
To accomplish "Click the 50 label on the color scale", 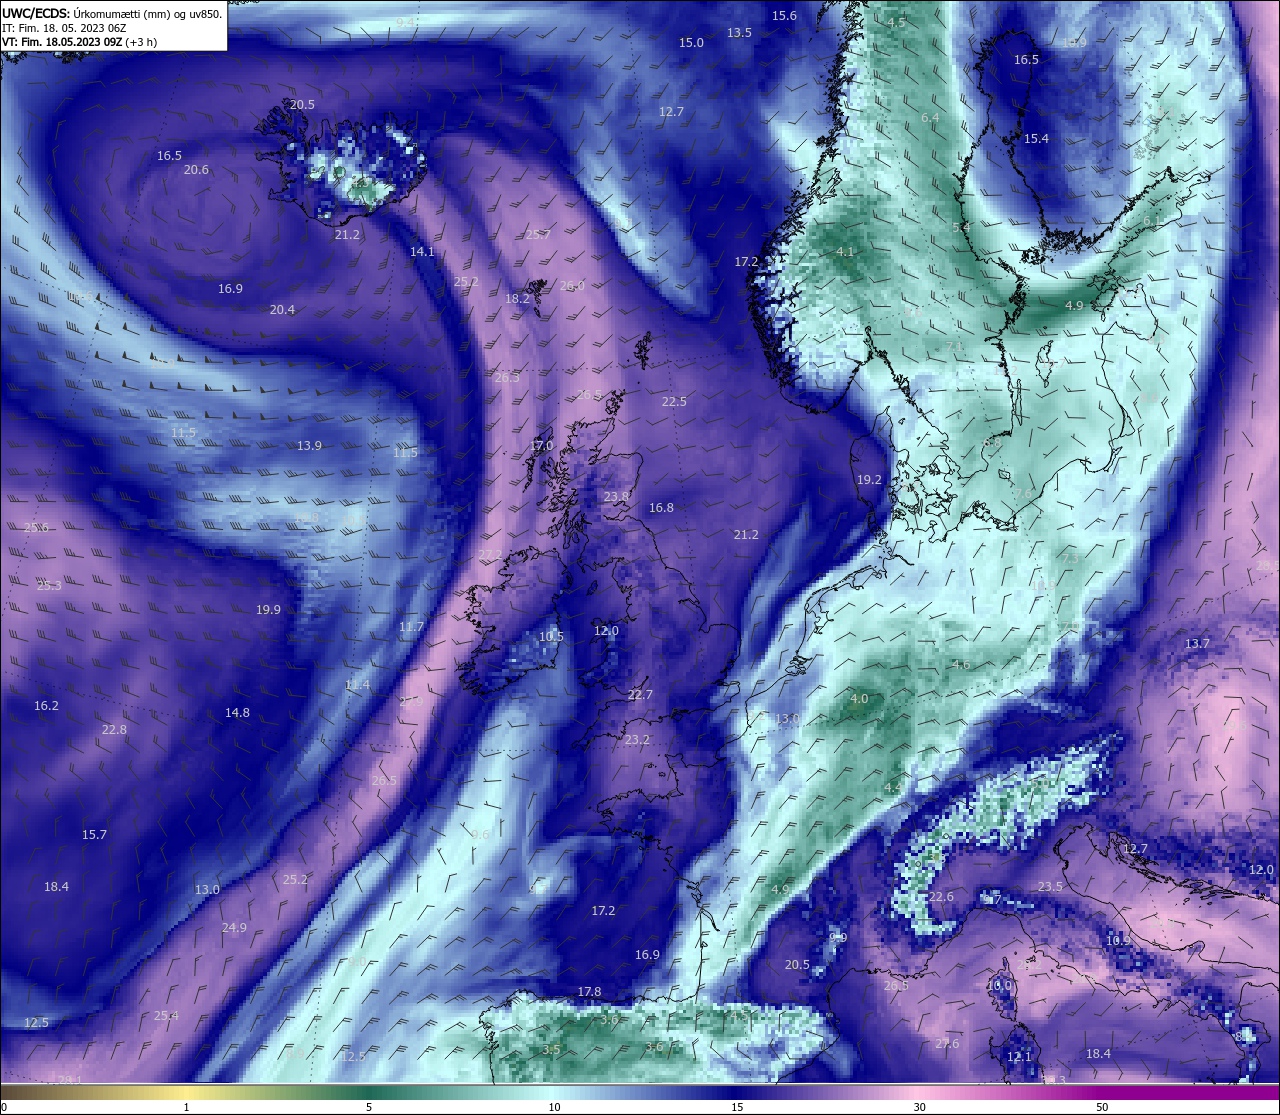I will point(1102,1107).
